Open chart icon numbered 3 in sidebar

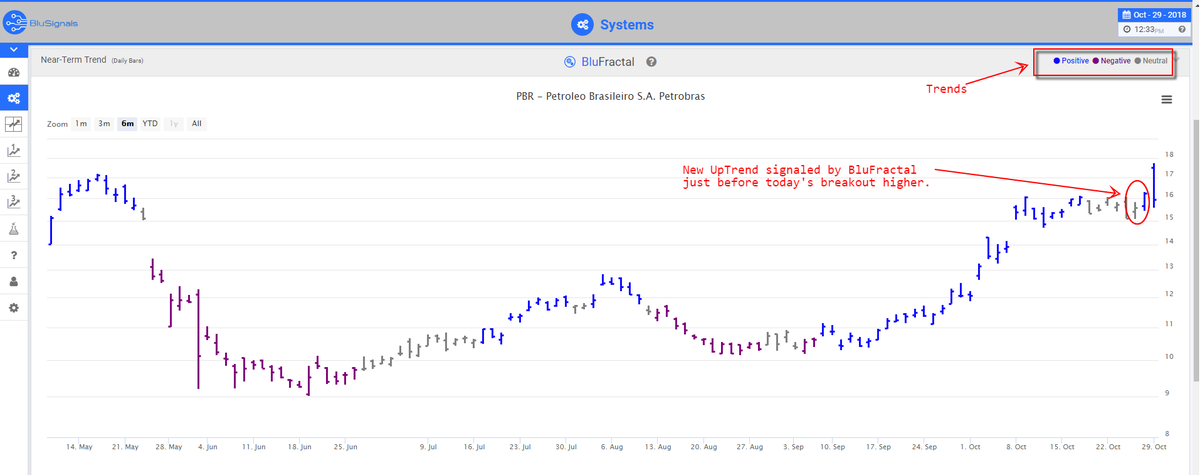[x=14, y=202]
